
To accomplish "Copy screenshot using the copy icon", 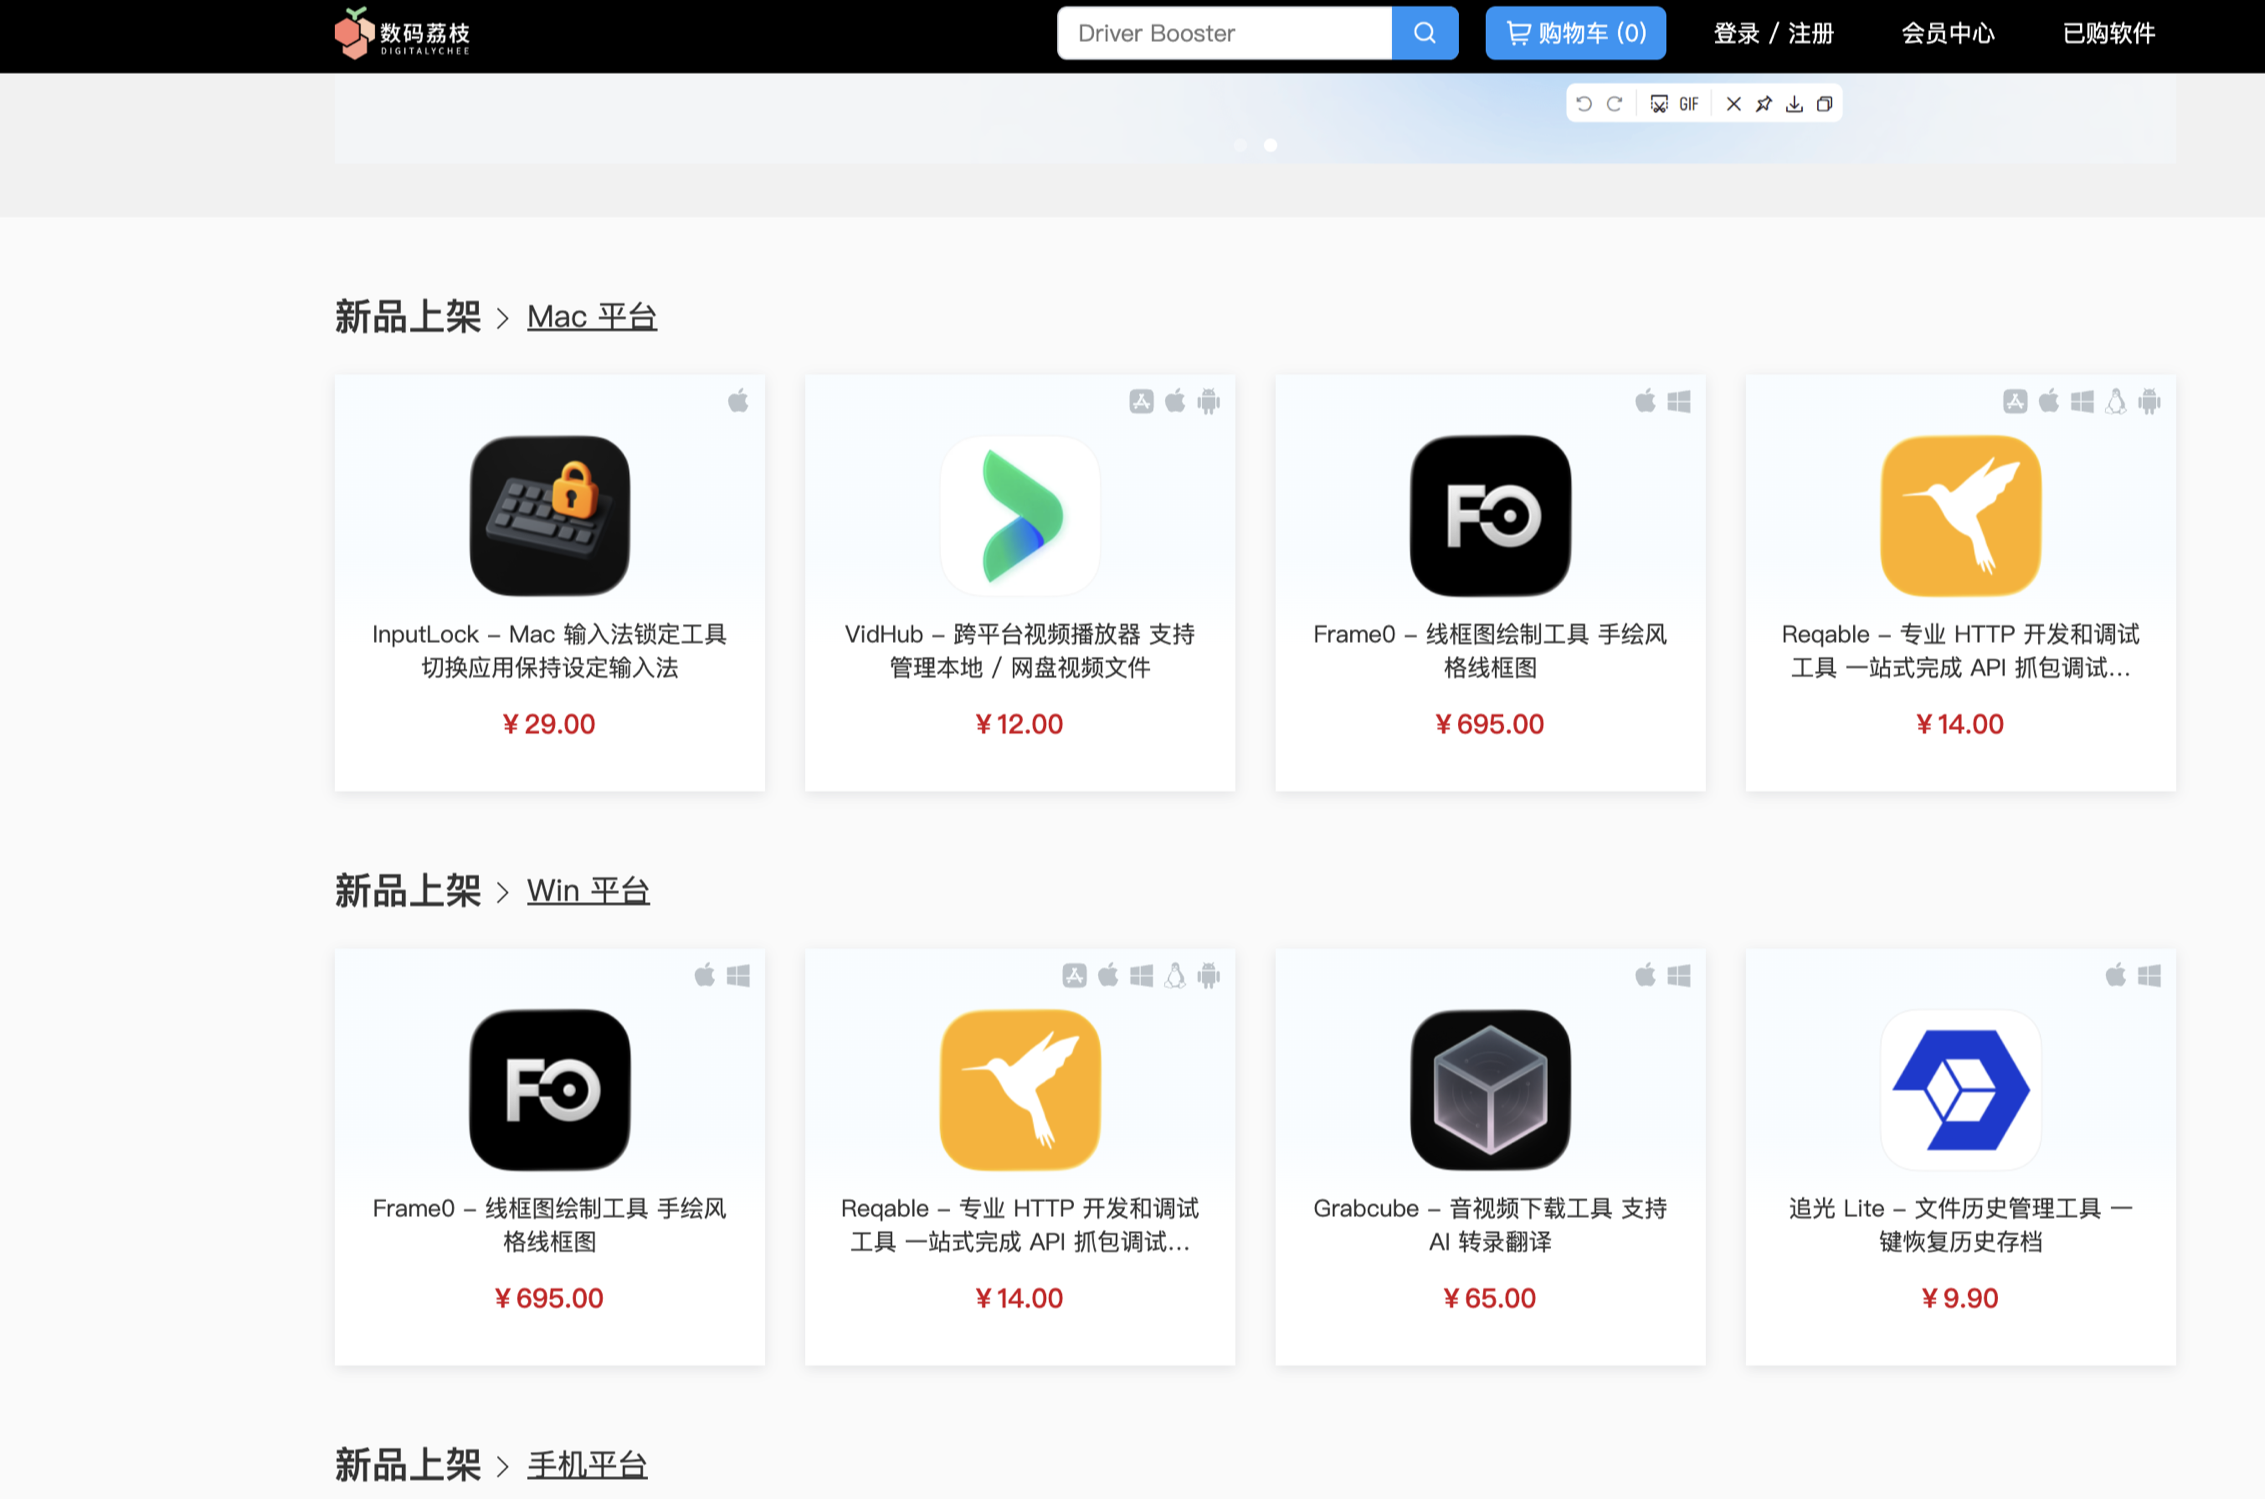I will click(x=1824, y=104).
